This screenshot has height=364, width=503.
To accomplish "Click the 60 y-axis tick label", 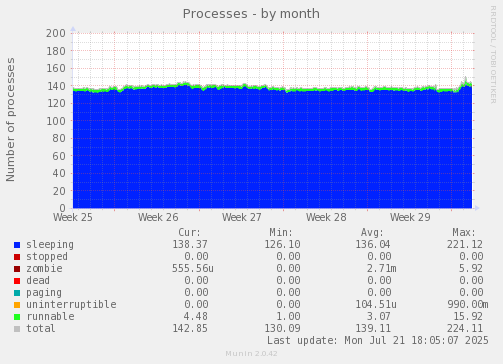I will point(59,156).
